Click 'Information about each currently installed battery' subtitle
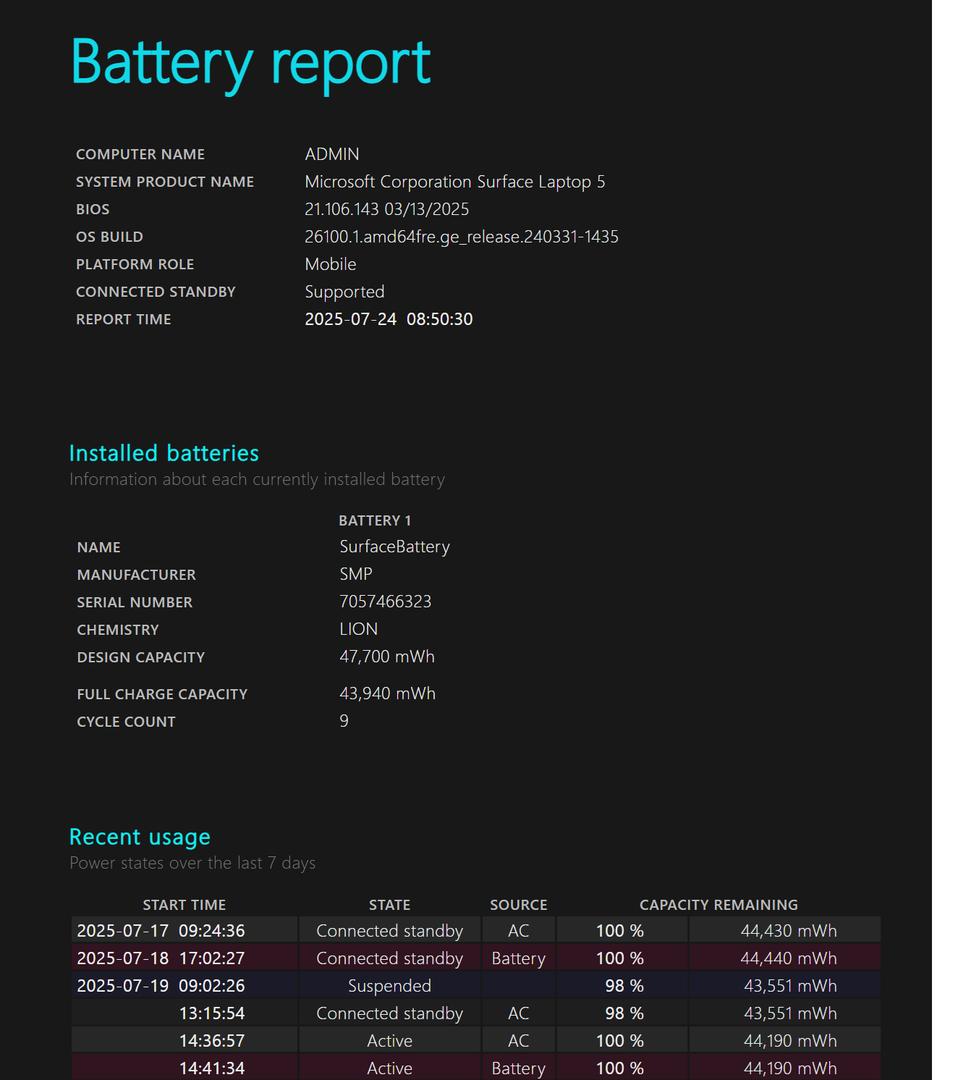The image size is (979, 1080). pos(257,479)
